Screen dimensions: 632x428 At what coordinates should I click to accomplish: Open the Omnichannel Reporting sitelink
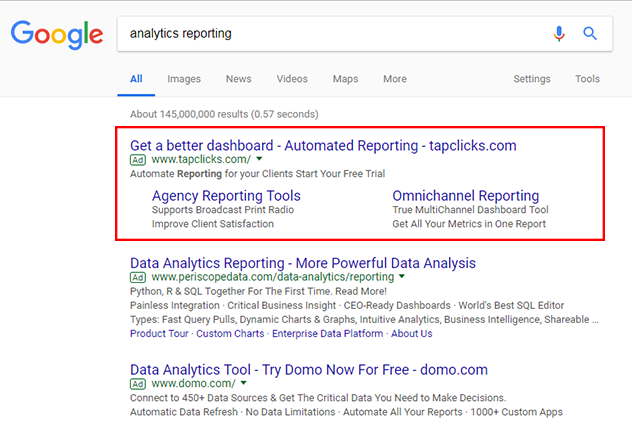[466, 196]
